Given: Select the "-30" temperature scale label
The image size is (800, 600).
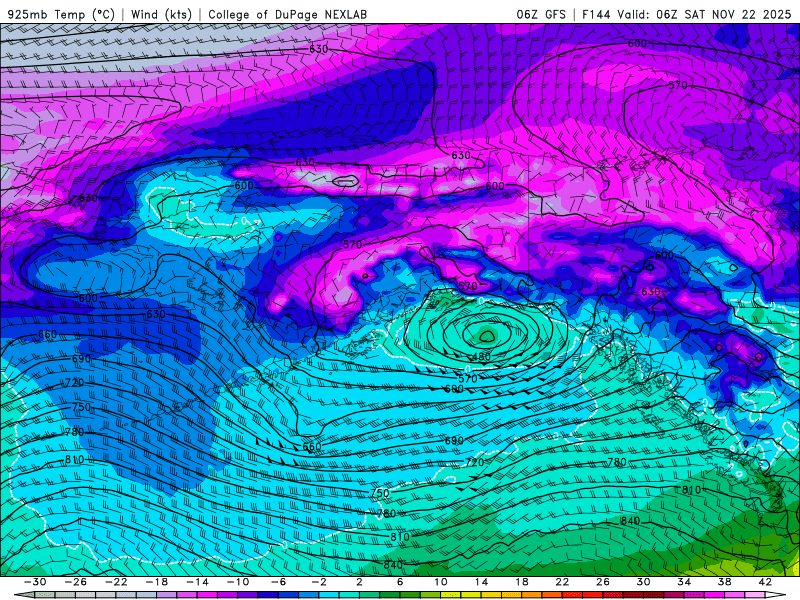Looking at the screenshot, I should [35, 582].
